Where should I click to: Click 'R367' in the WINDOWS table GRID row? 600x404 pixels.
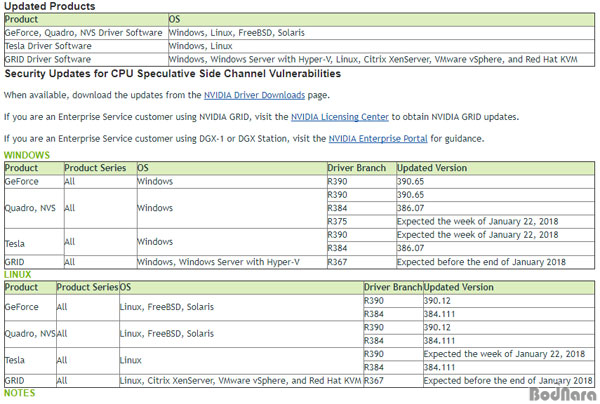pos(362,262)
